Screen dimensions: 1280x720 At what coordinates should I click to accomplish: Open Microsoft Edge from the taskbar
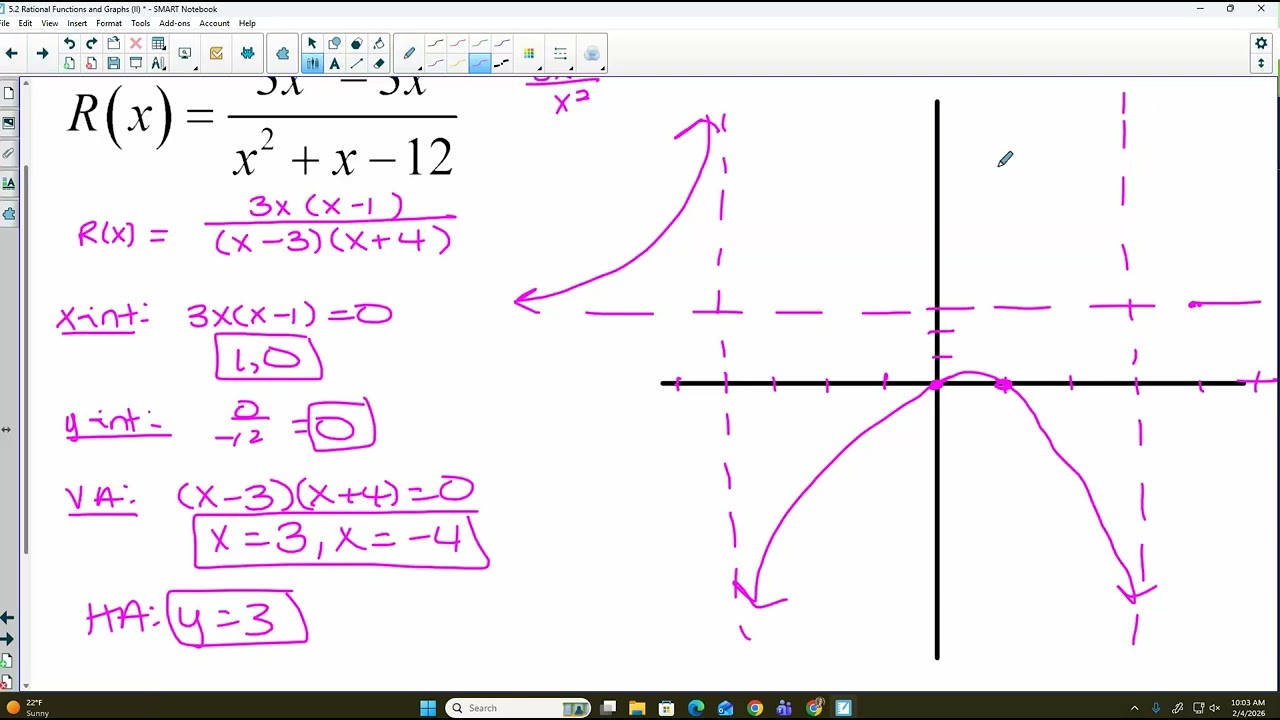pos(696,708)
